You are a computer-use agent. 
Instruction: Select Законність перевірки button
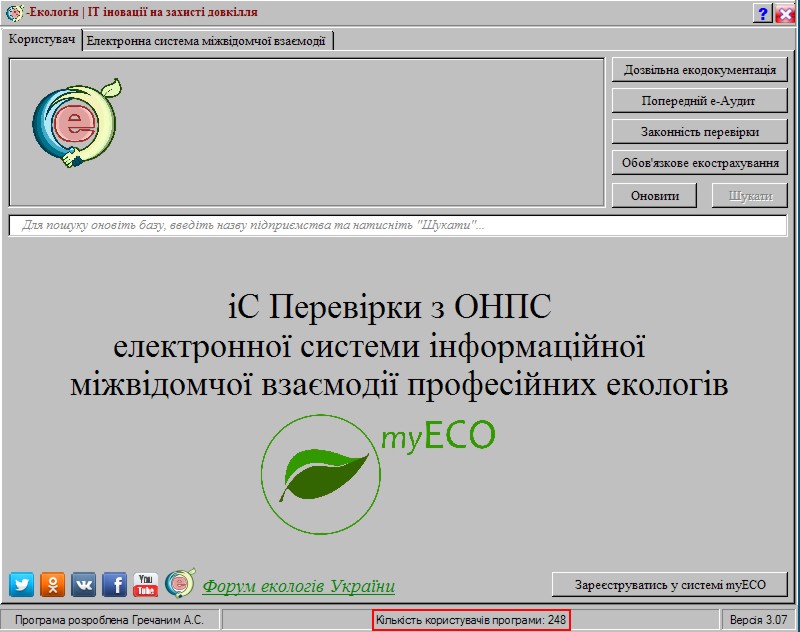(699, 132)
